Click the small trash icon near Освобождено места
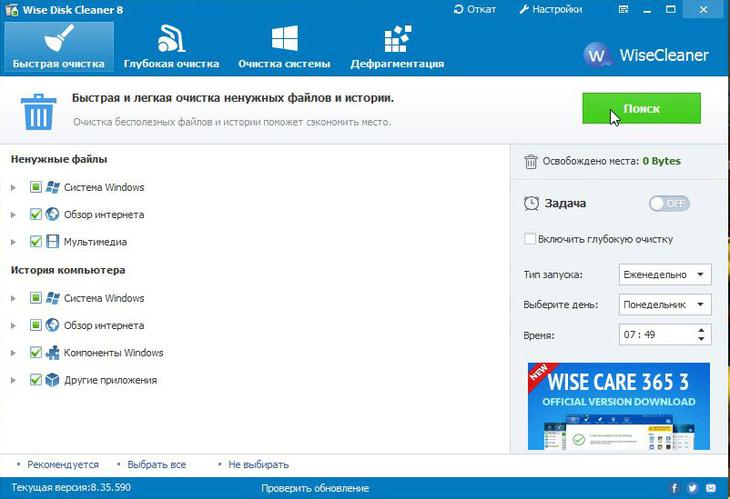730x499 pixels. click(531, 162)
